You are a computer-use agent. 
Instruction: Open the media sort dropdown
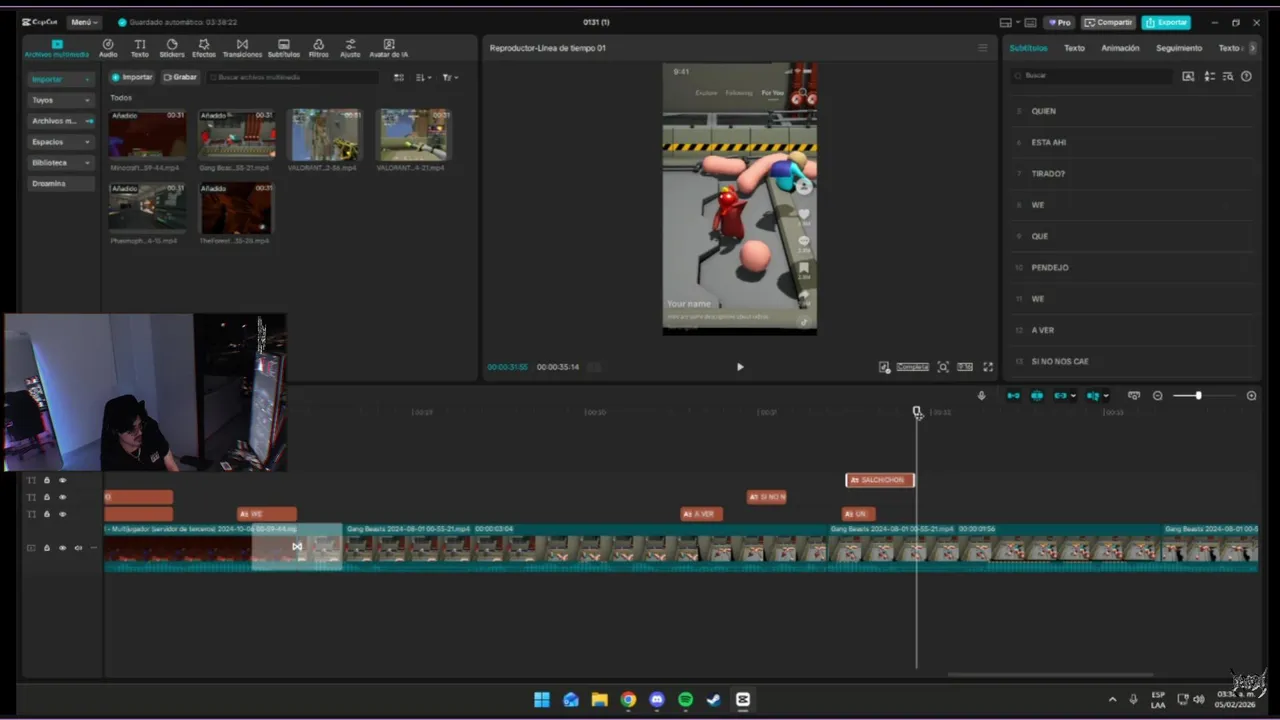click(424, 77)
